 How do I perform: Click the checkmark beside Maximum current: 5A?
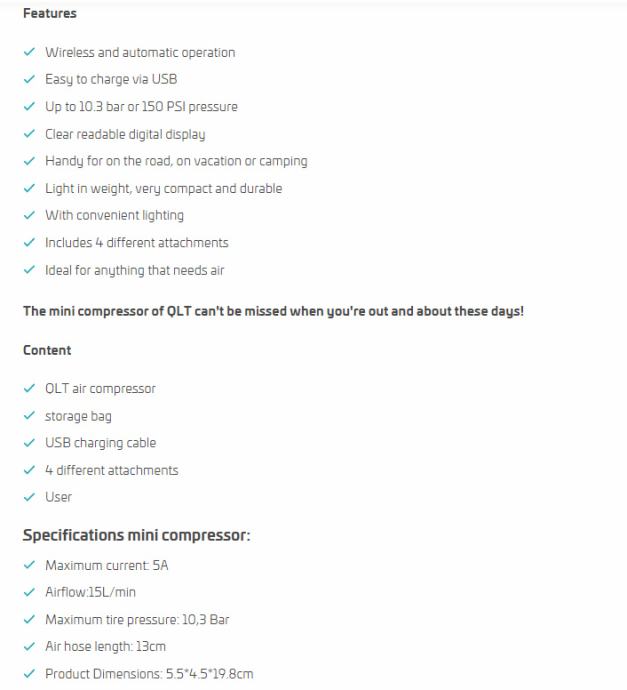click(29, 565)
